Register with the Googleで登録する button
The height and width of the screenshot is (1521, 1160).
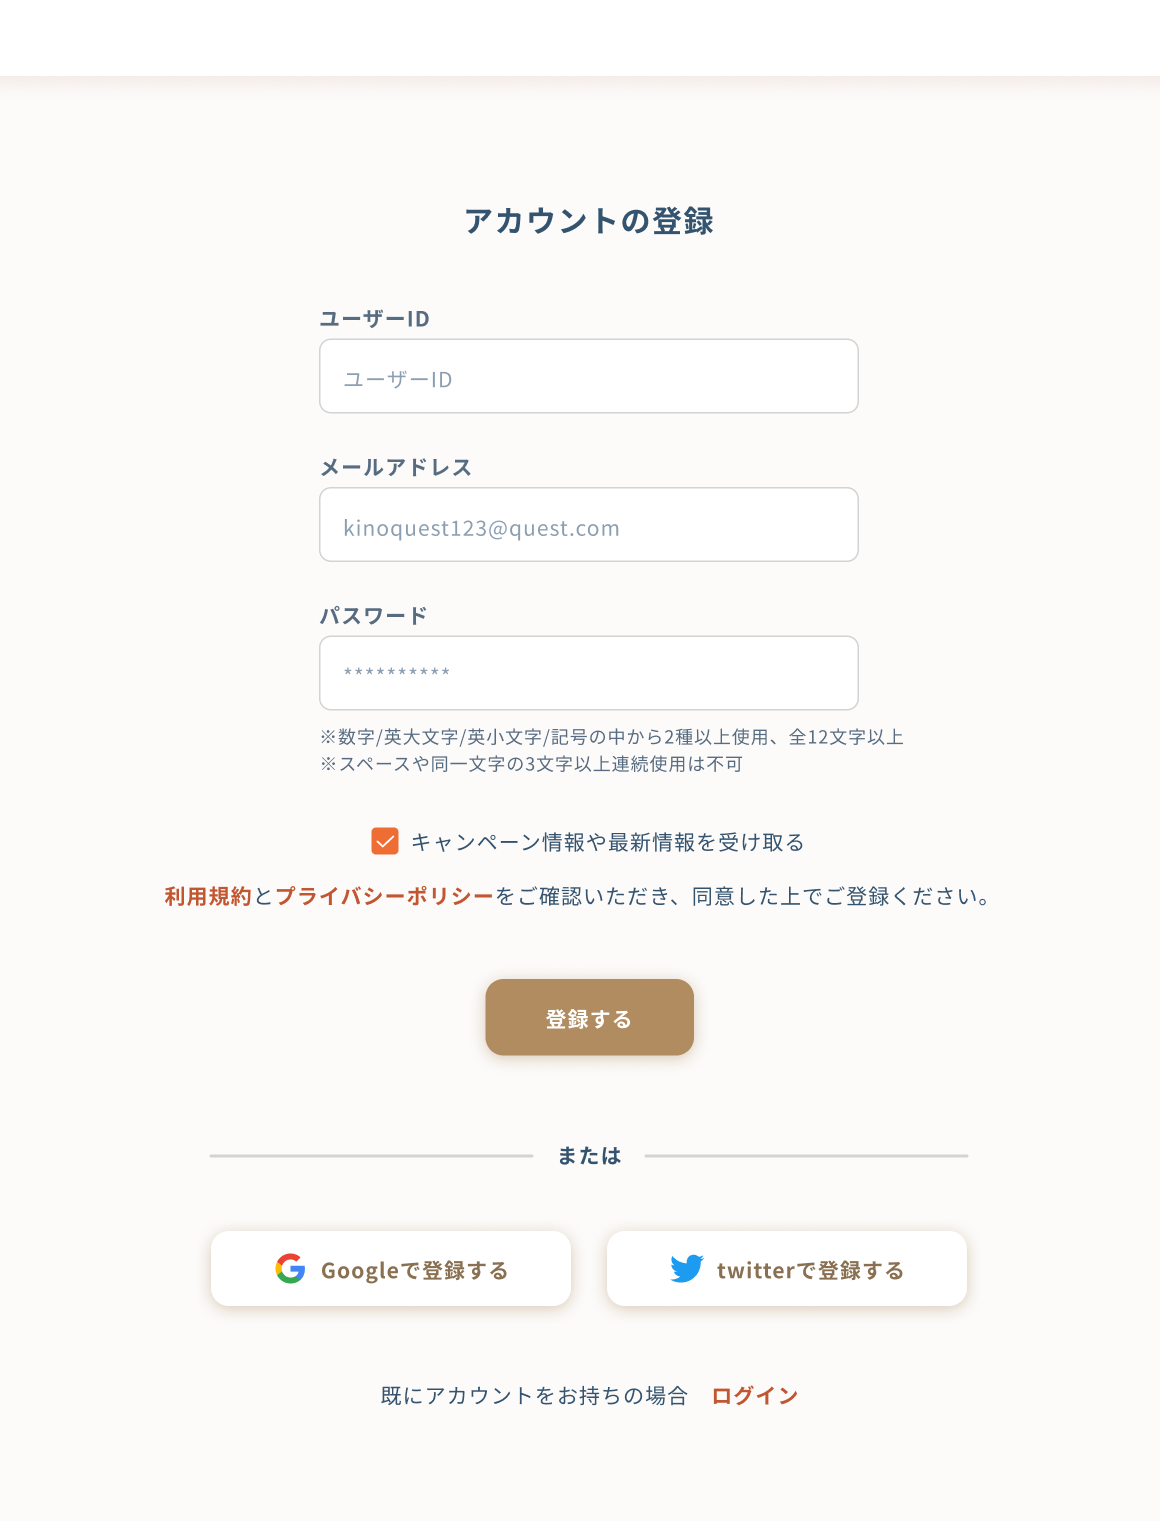pyautogui.click(x=391, y=1268)
